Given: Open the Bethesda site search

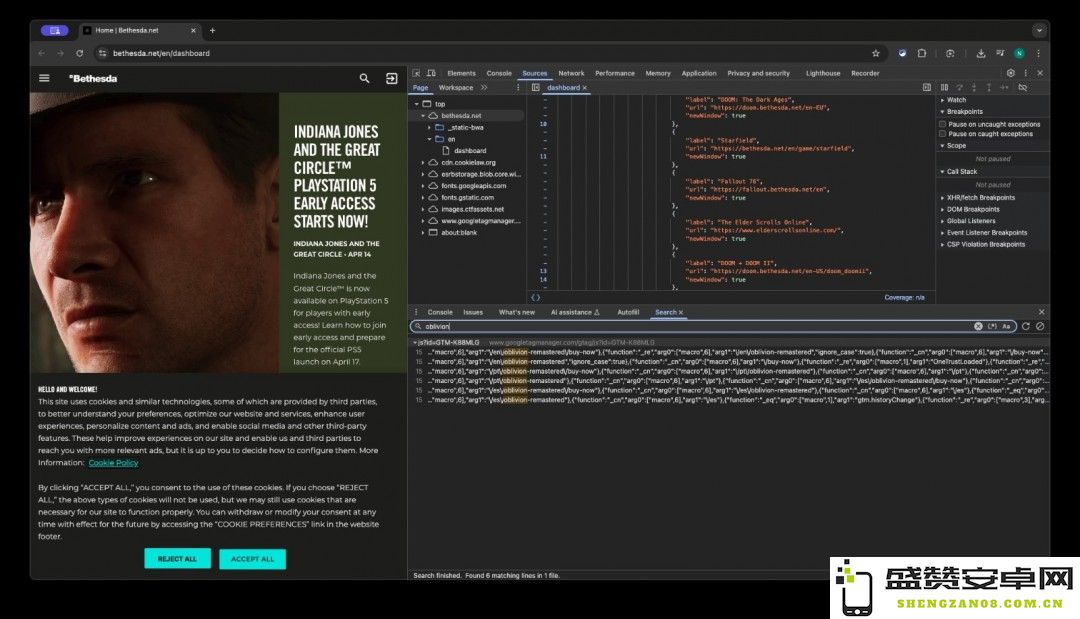Looking at the screenshot, I should point(364,78).
